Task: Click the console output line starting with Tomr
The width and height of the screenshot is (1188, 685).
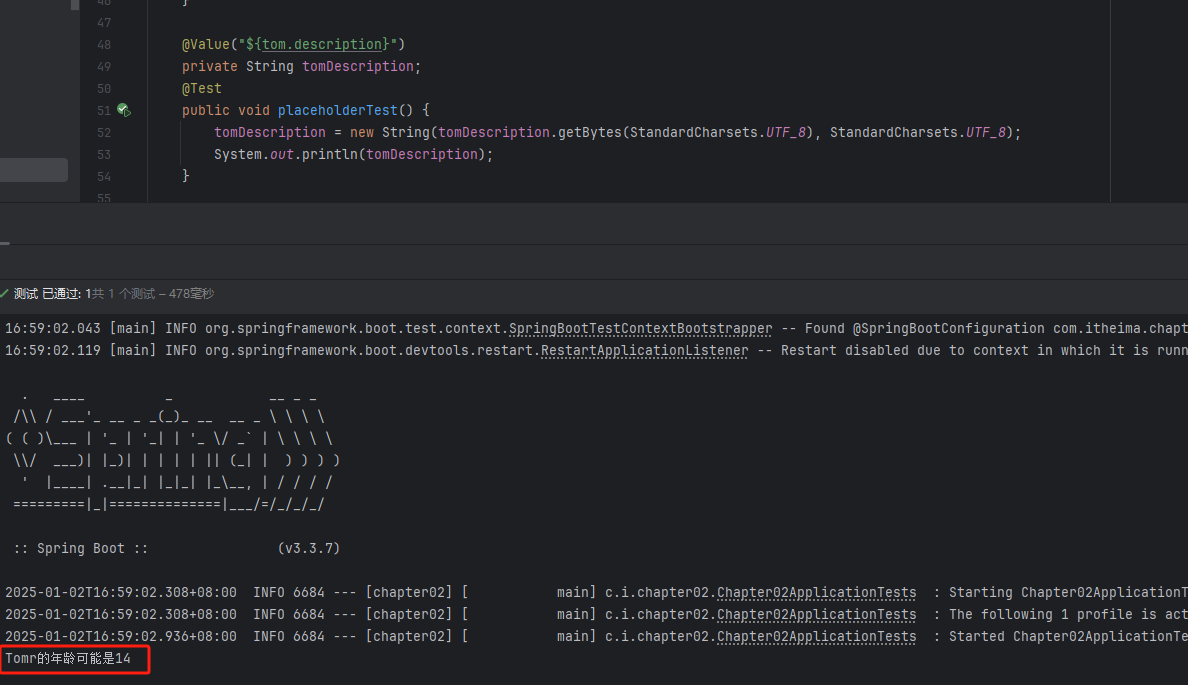Action: pyautogui.click(x=68, y=658)
